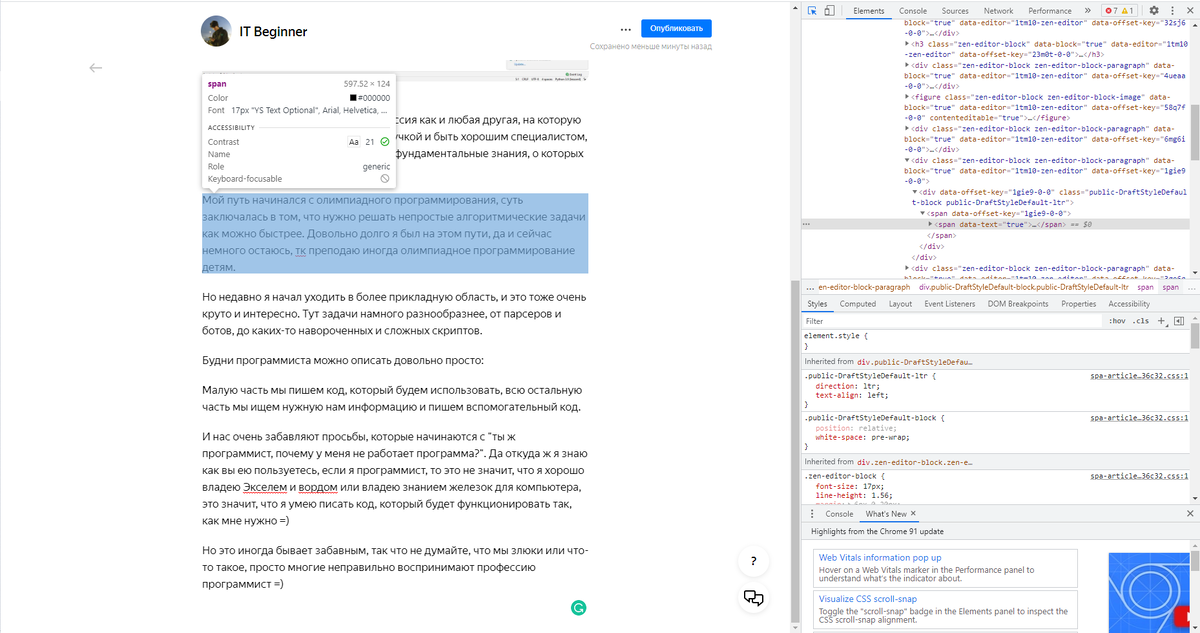This screenshot has height=633, width=1200.
Task: Select the div.public-DraftStyleDefault-block breadcrumb
Action: click(x=1026, y=286)
